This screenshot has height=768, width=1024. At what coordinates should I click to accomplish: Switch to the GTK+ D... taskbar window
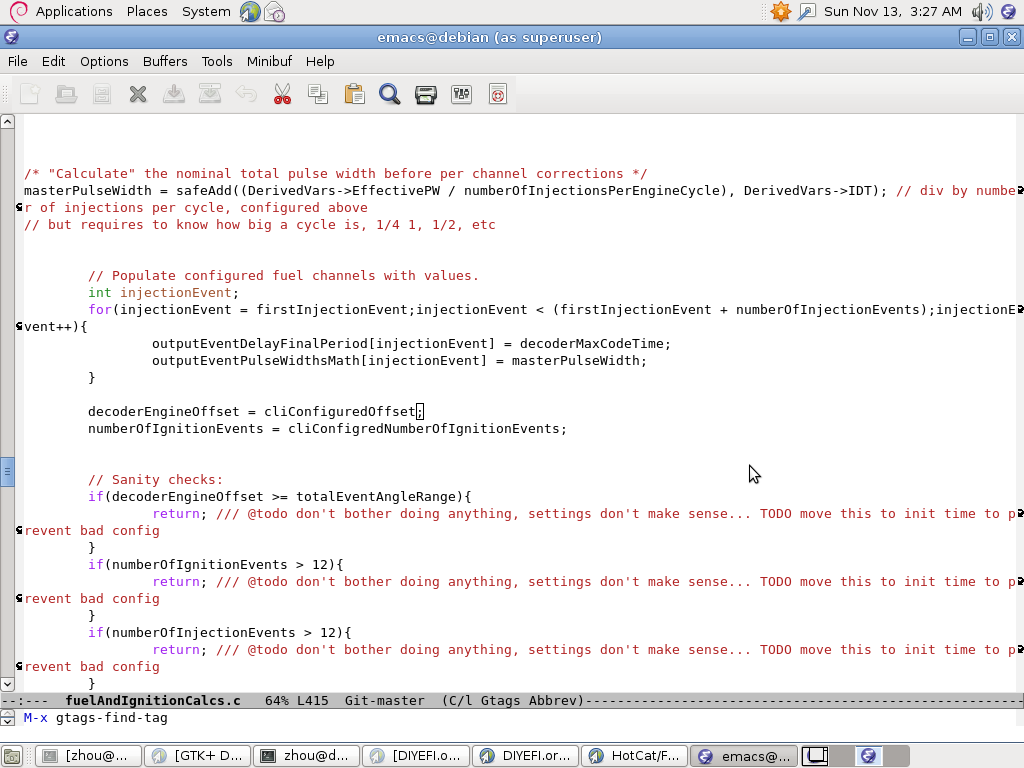pos(198,756)
